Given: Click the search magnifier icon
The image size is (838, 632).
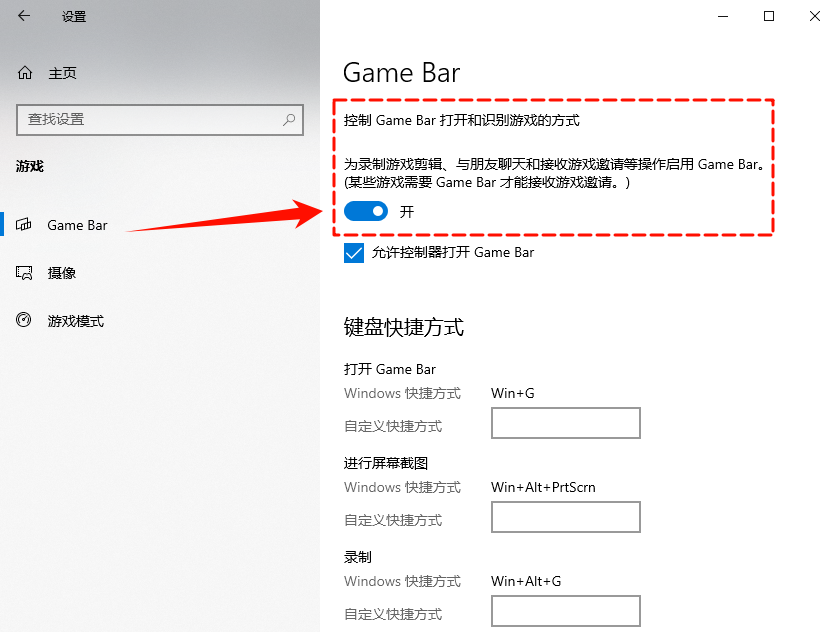Looking at the screenshot, I should click(289, 120).
